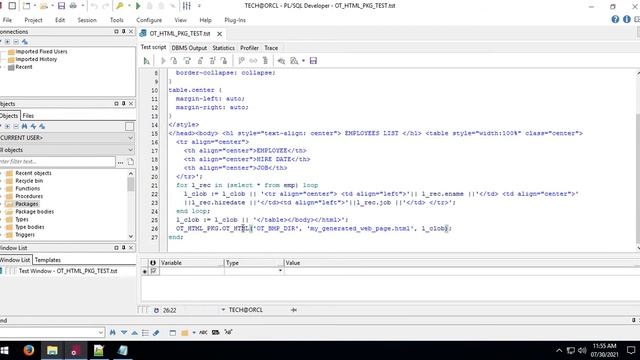Click the Value cell in the variables grid

pos(461,271)
